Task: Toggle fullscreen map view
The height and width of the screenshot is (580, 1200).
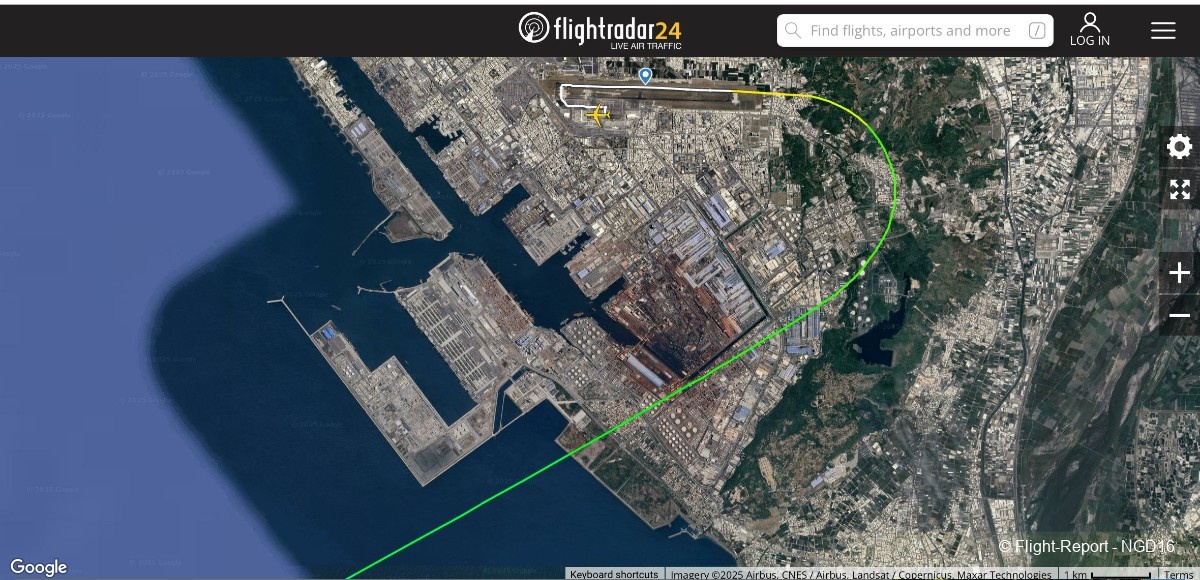Action: [x=1179, y=189]
